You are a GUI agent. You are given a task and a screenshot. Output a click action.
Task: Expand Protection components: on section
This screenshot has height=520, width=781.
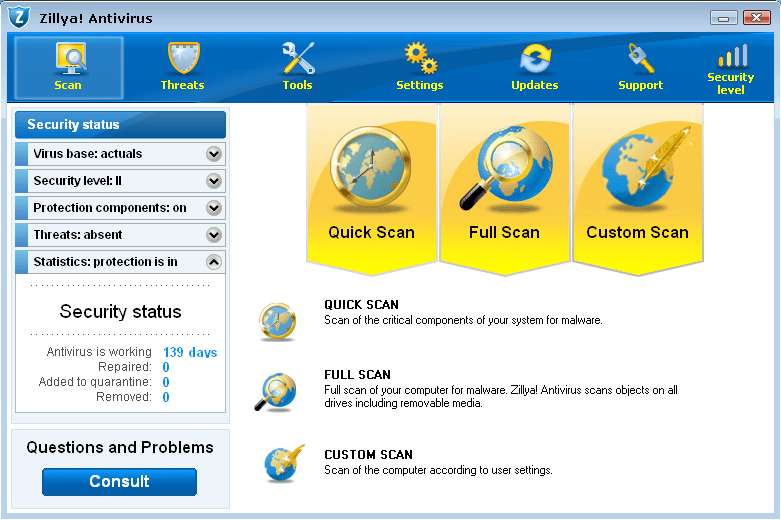(x=213, y=208)
